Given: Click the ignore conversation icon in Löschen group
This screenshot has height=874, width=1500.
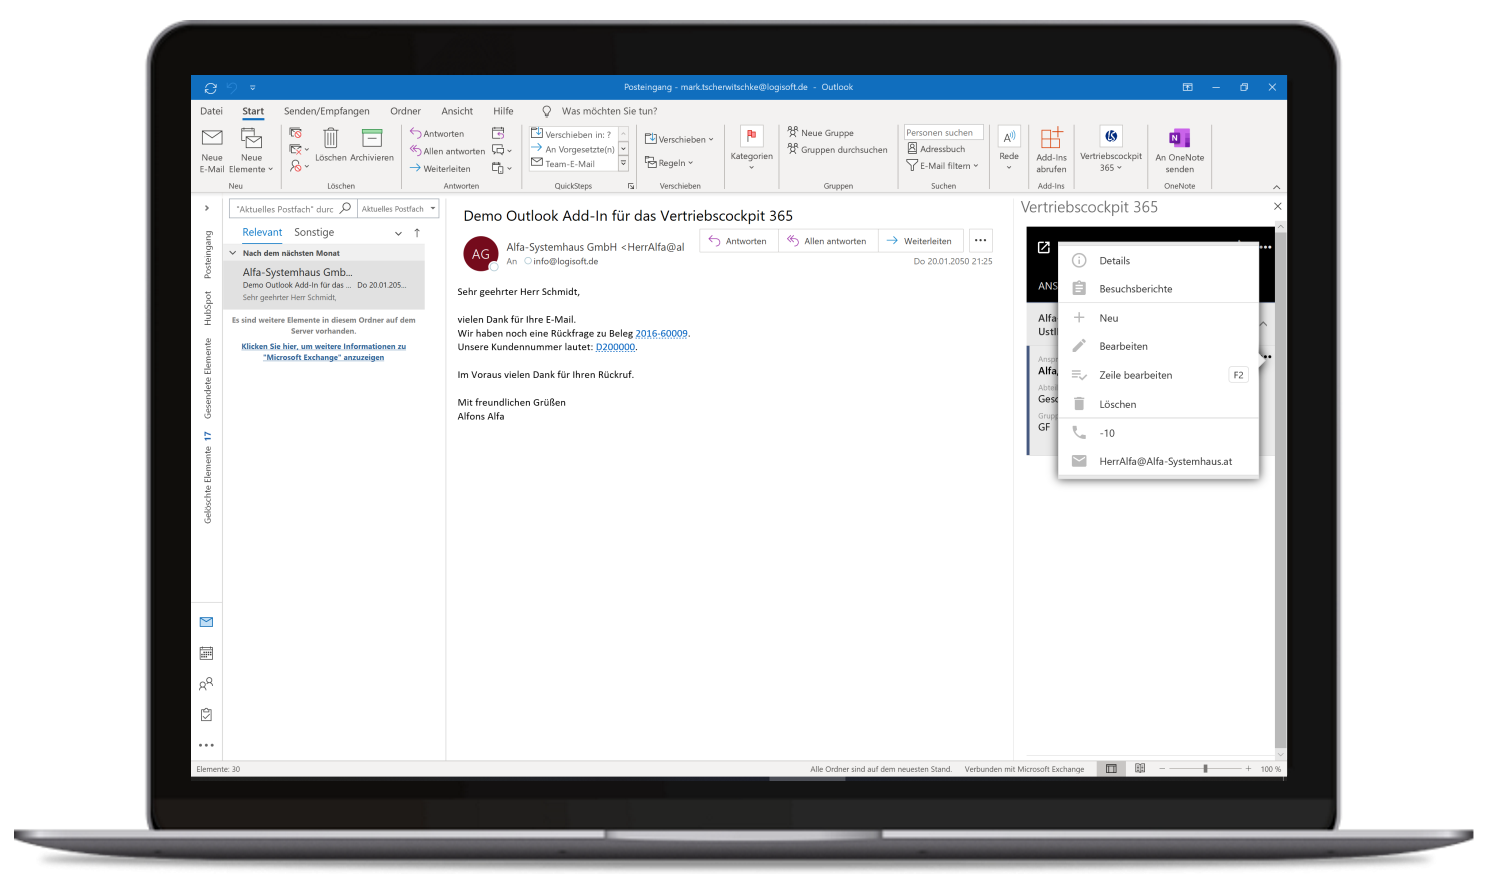Looking at the screenshot, I should pyautogui.click(x=296, y=133).
